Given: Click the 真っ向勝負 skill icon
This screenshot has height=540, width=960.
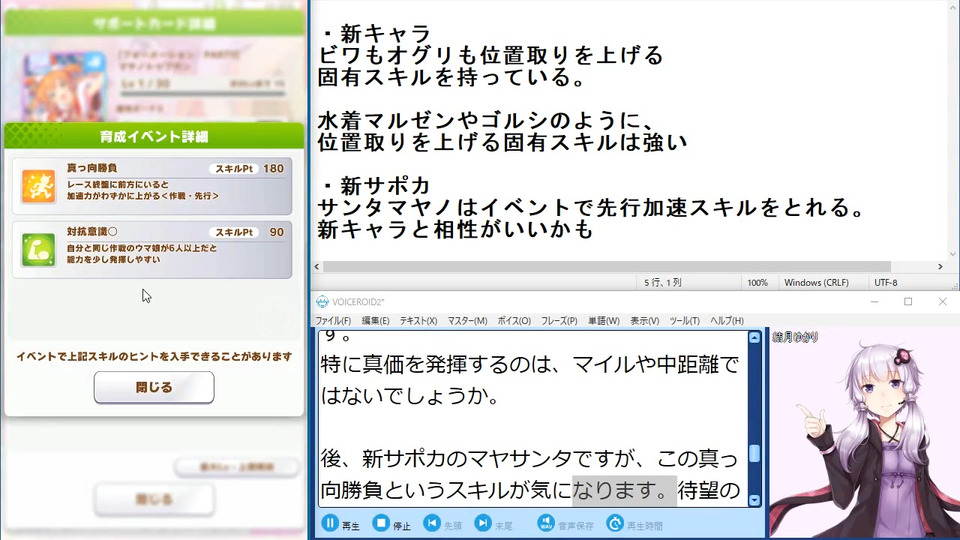Looking at the screenshot, I should (39, 186).
